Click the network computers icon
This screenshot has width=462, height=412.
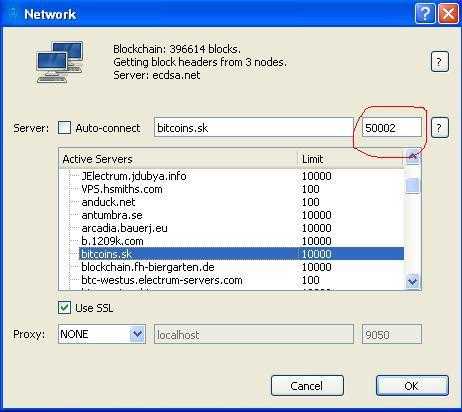[x=60, y=62]
